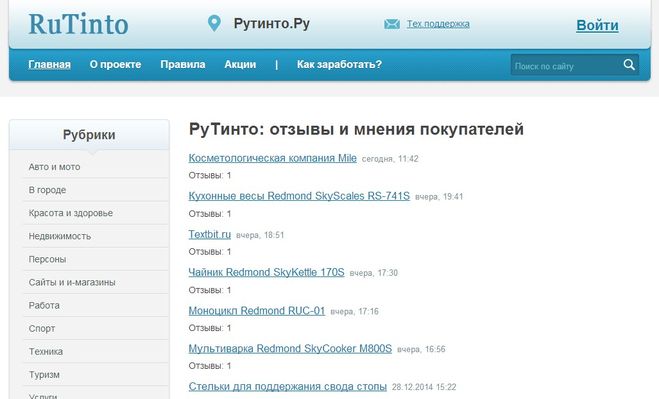Screen dimensions: 659x399
Task: Click the location pin icon
Action: 214,24
